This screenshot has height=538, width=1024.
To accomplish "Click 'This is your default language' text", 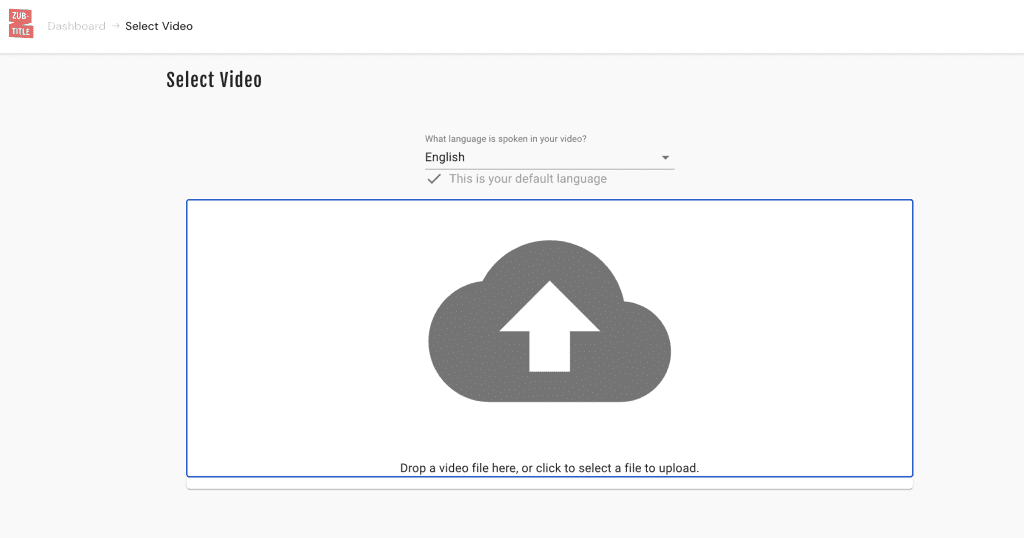I will (x=528, y=179).
